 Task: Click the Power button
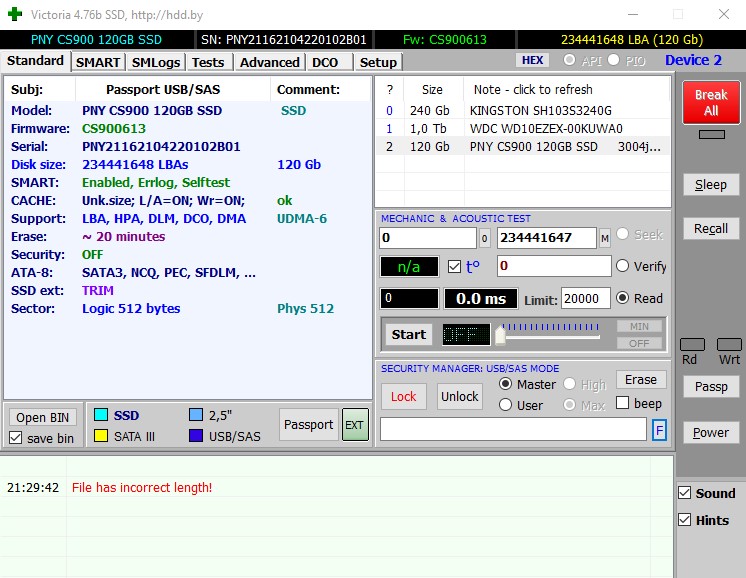711,432
